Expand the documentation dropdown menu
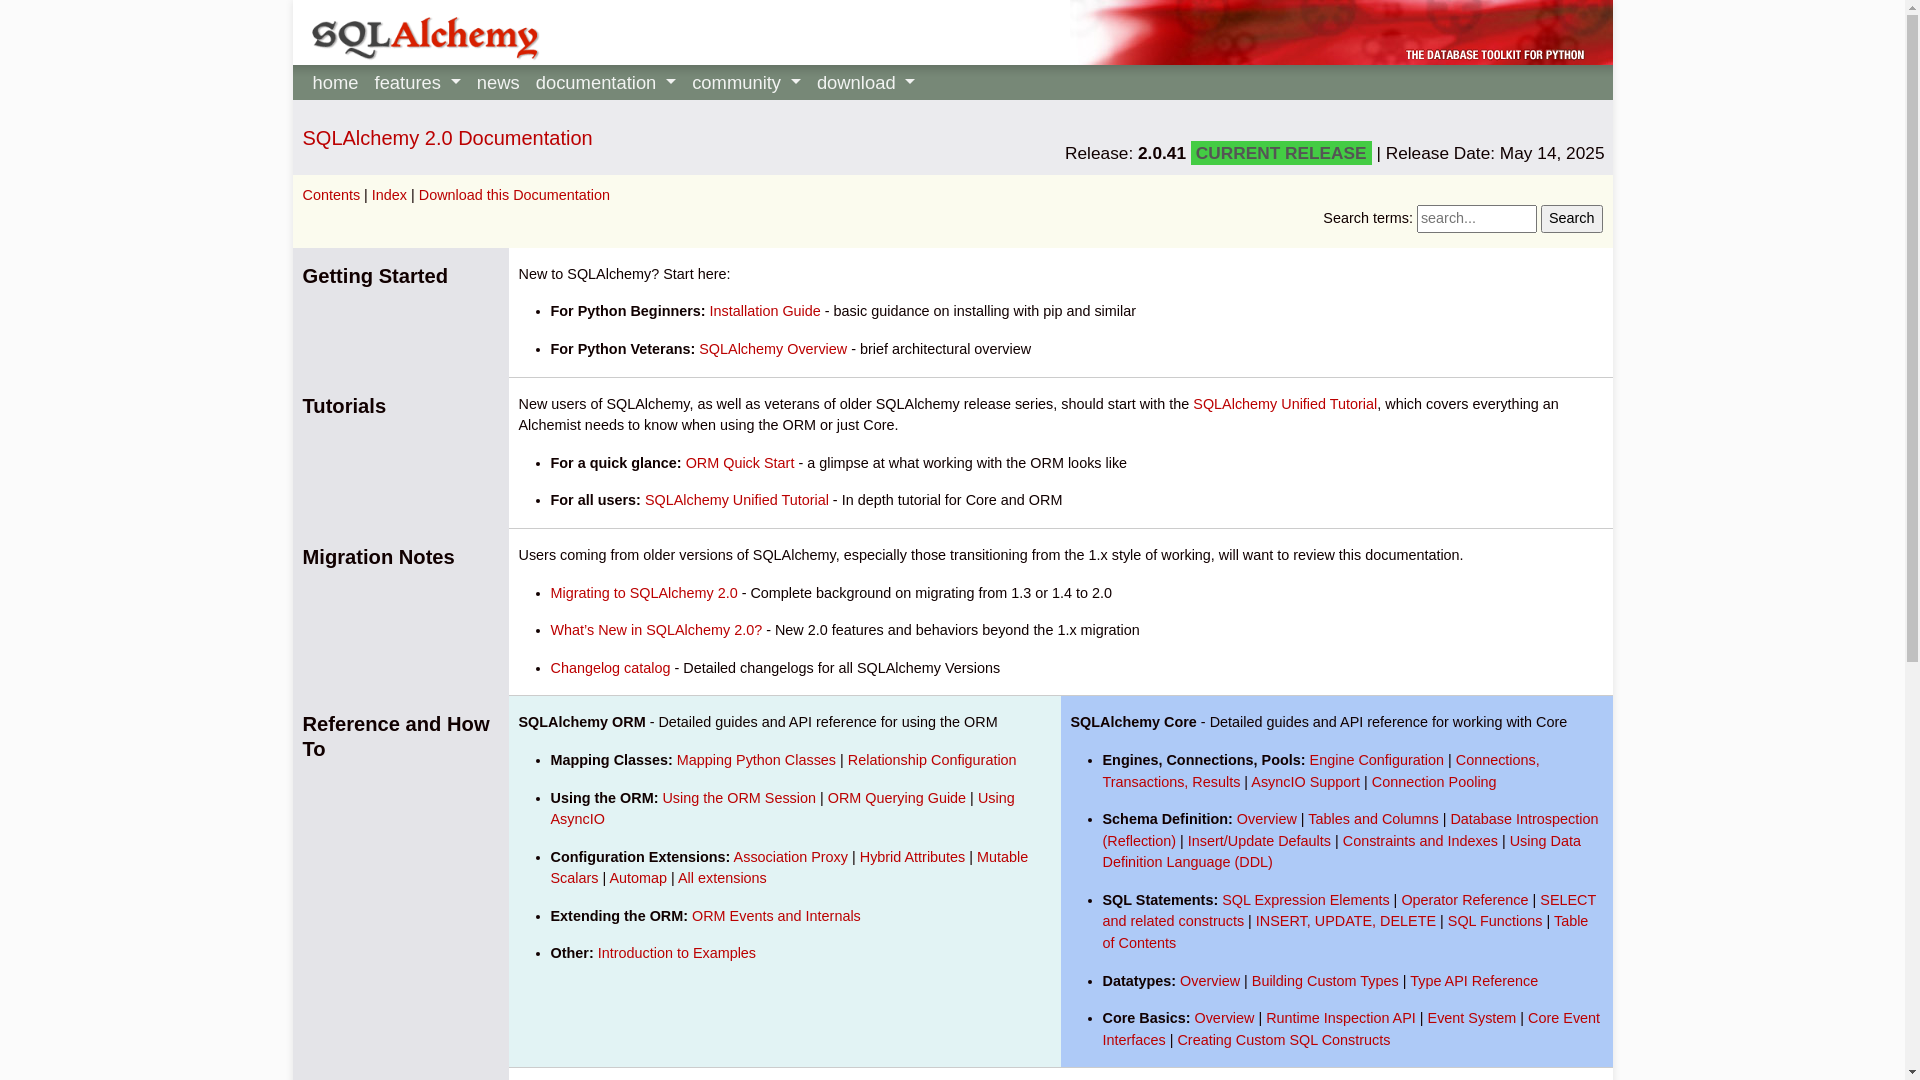The image size is (1920, 1080). click(x=605, y=83)
